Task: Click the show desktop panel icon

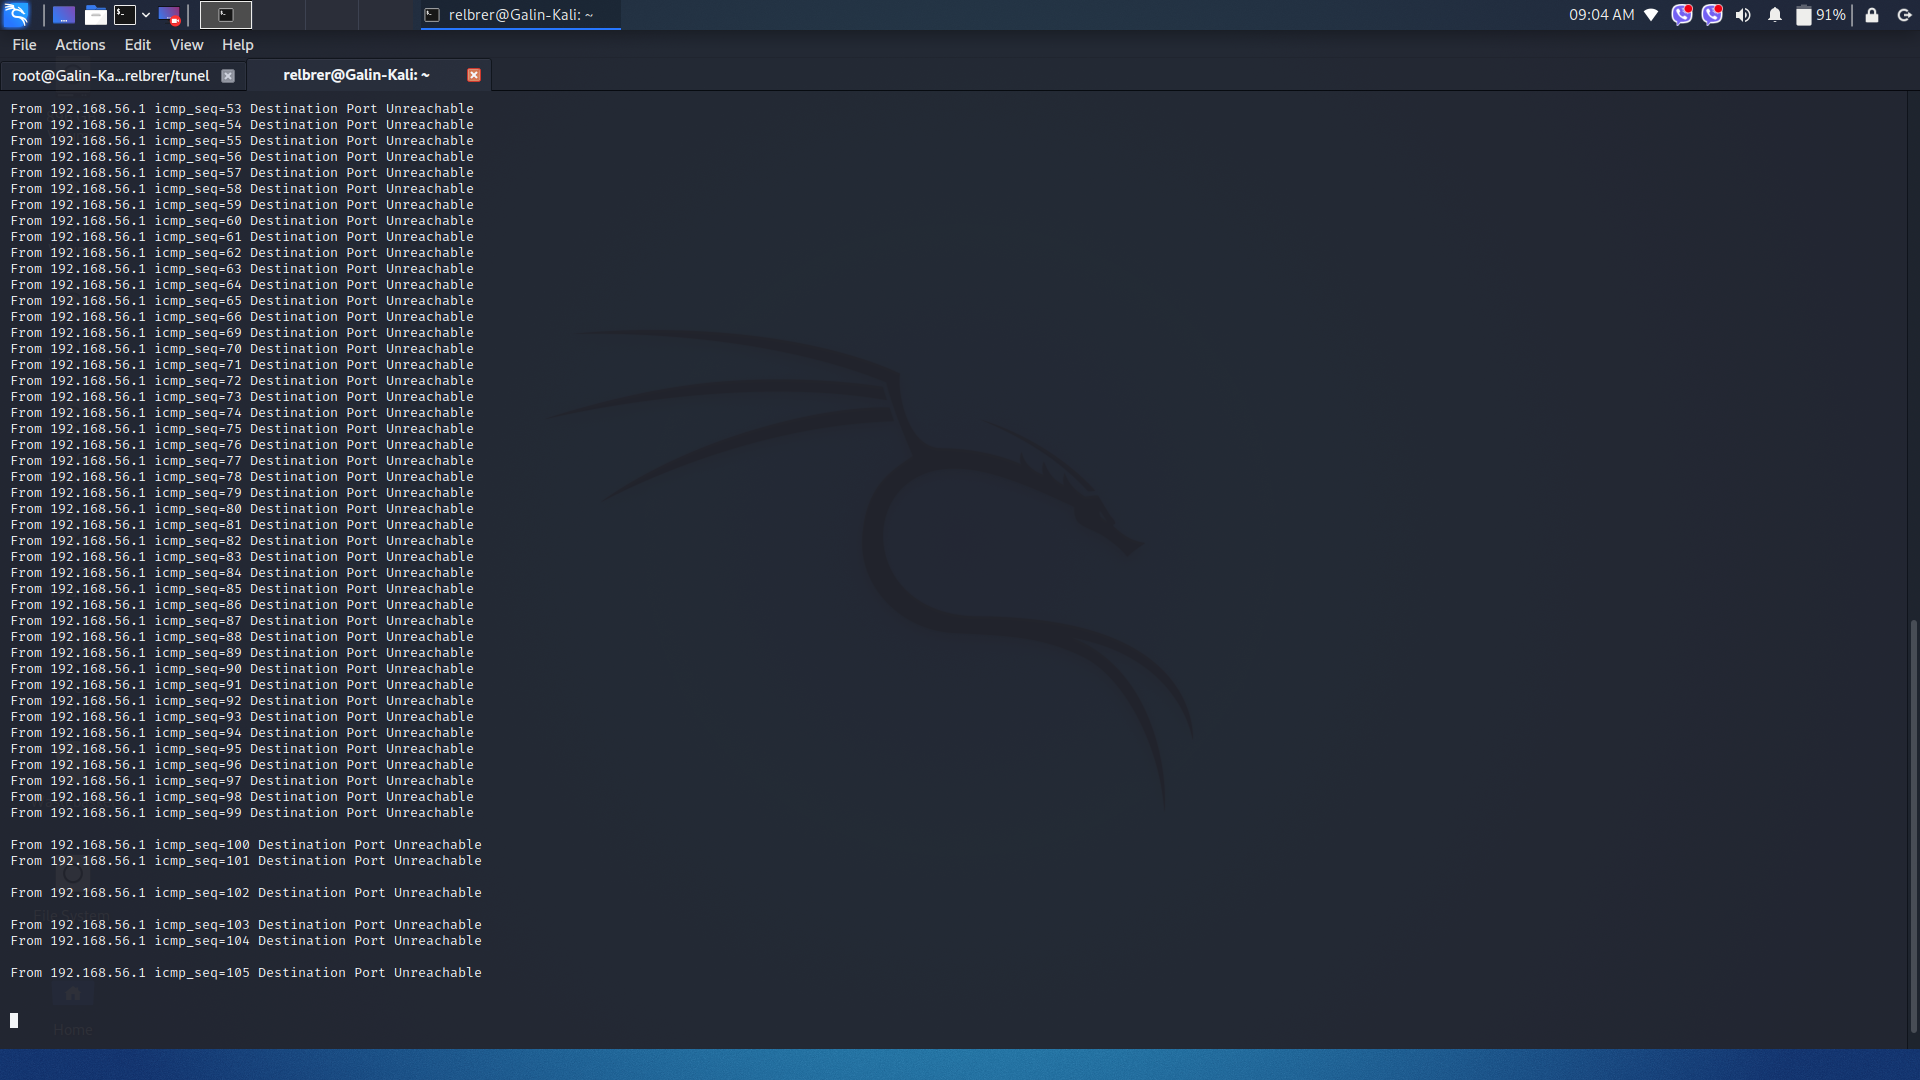Action: (64, 15)
